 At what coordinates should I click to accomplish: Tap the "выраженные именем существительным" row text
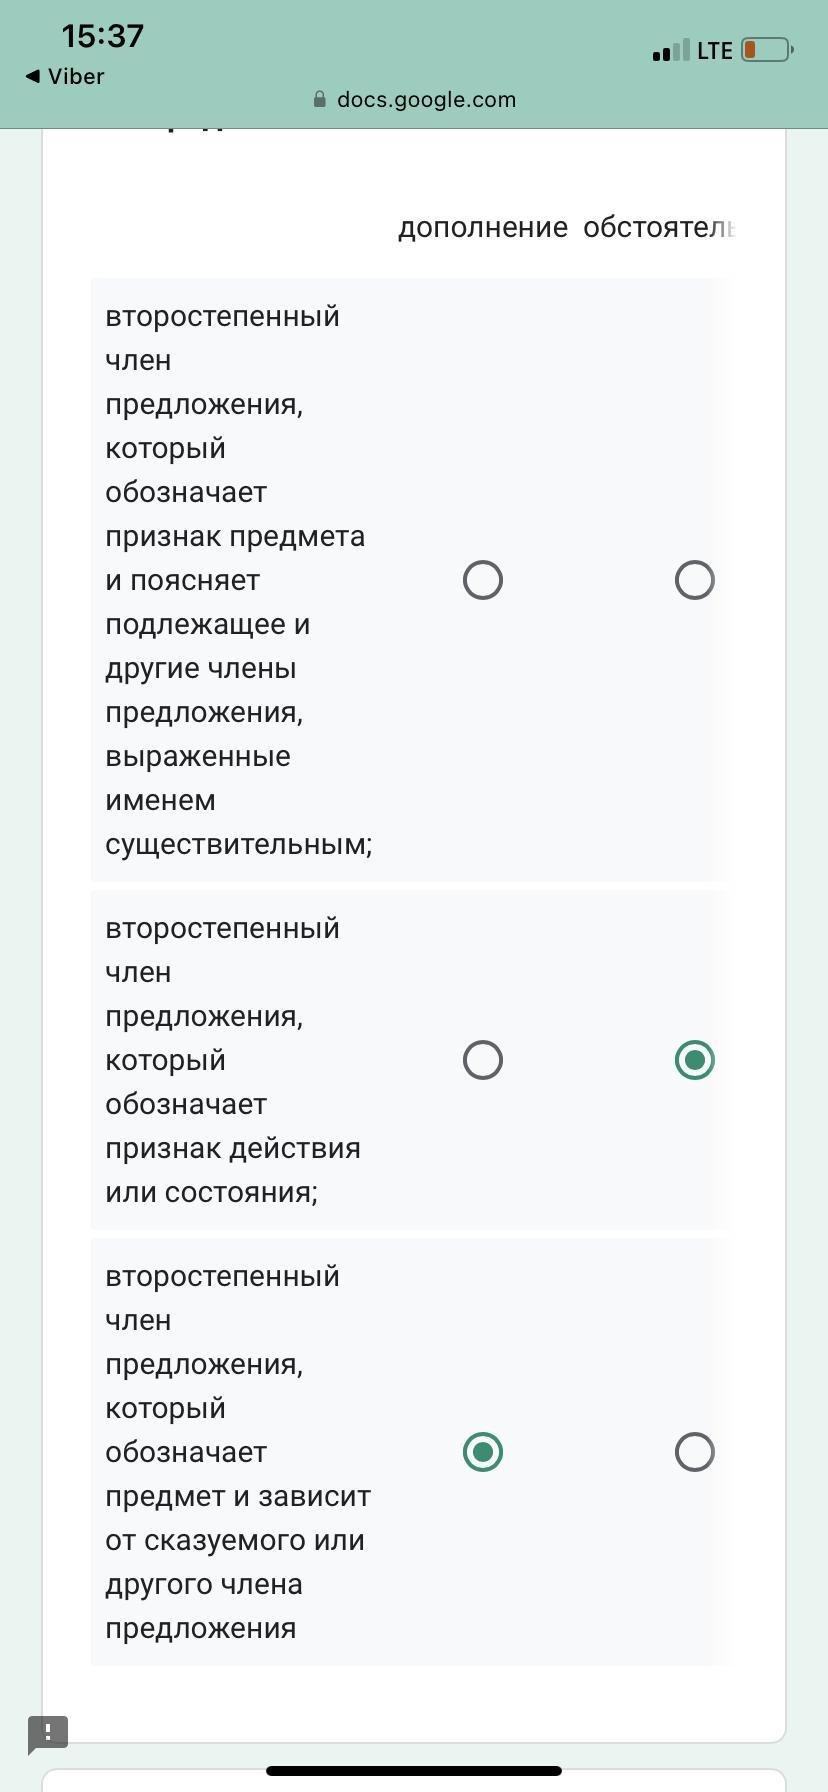(238, 800)
